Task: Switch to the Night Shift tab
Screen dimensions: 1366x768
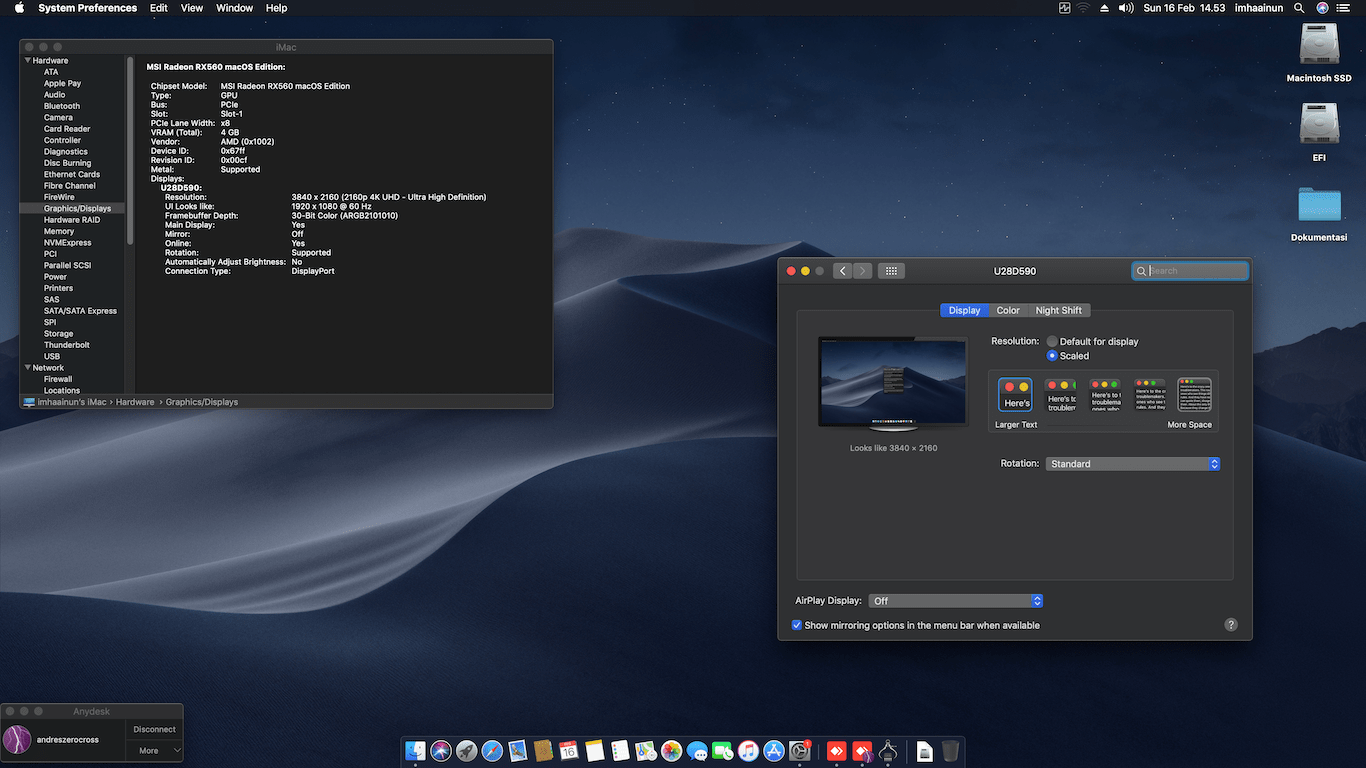Action: coord(1059,310)
